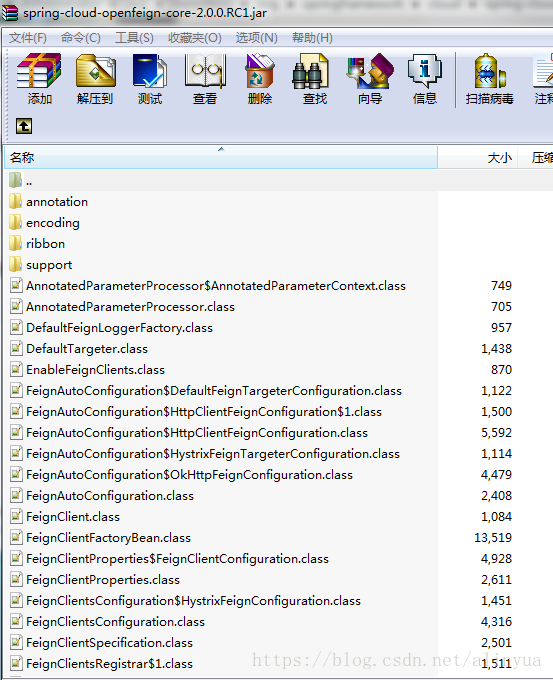Select FeignClientProperties.class file

coord(103,580)
